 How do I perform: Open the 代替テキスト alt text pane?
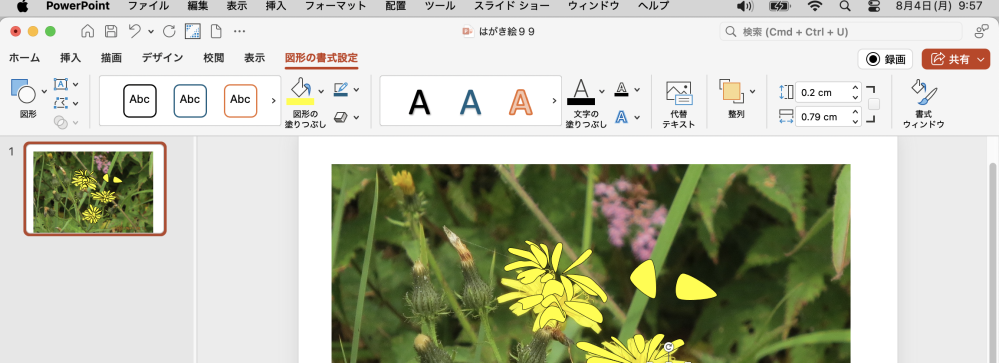point(679,105)
